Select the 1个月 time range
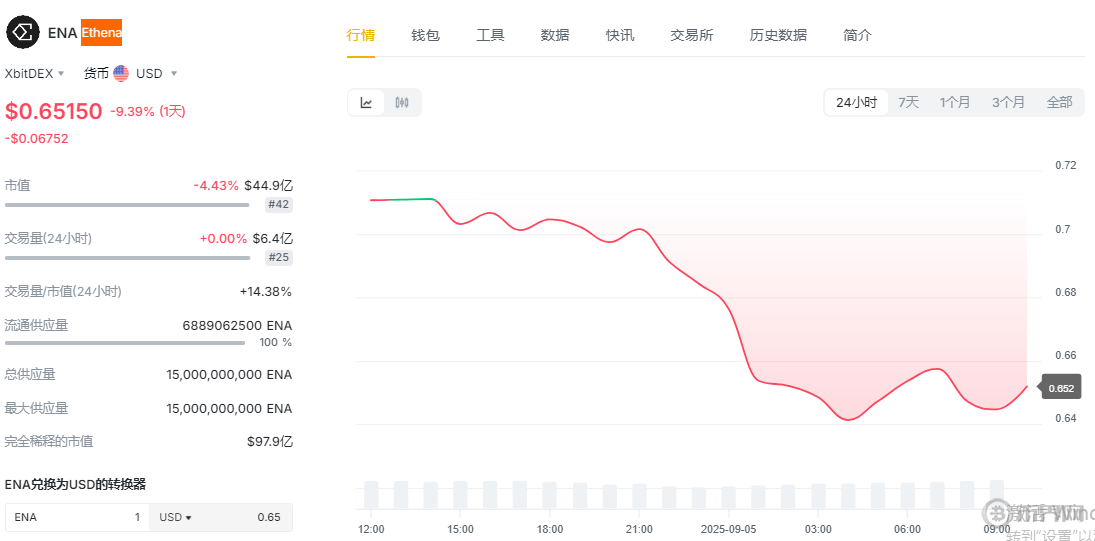1095x541 pixels. click(955, 103)
